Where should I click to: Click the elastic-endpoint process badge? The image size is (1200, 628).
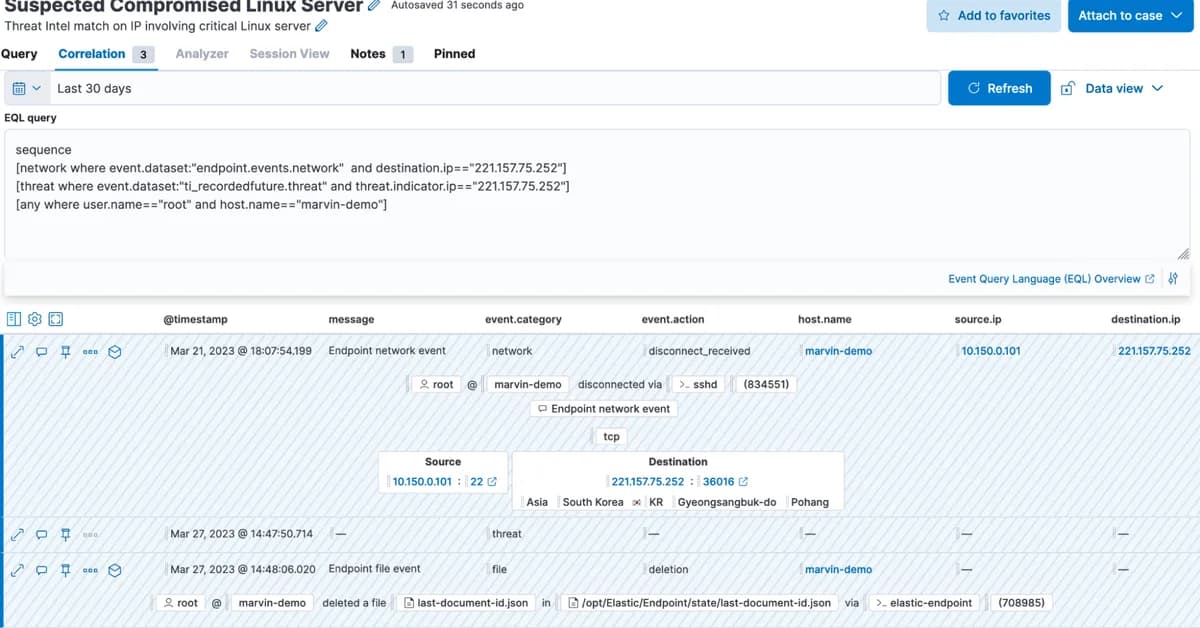(x=923, y=603)
